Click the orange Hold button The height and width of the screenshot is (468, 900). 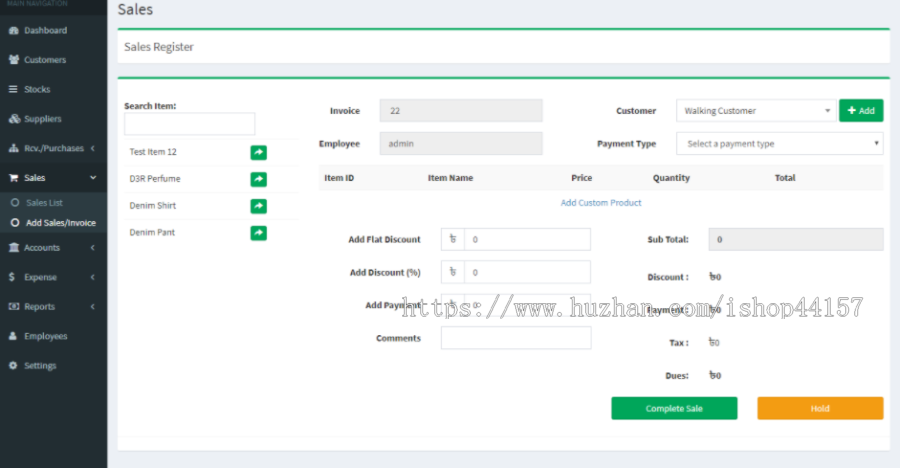point(820,408)
